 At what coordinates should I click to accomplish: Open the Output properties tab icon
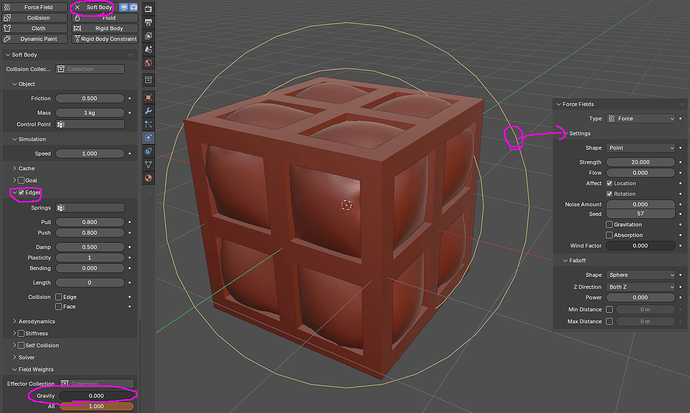148,22
